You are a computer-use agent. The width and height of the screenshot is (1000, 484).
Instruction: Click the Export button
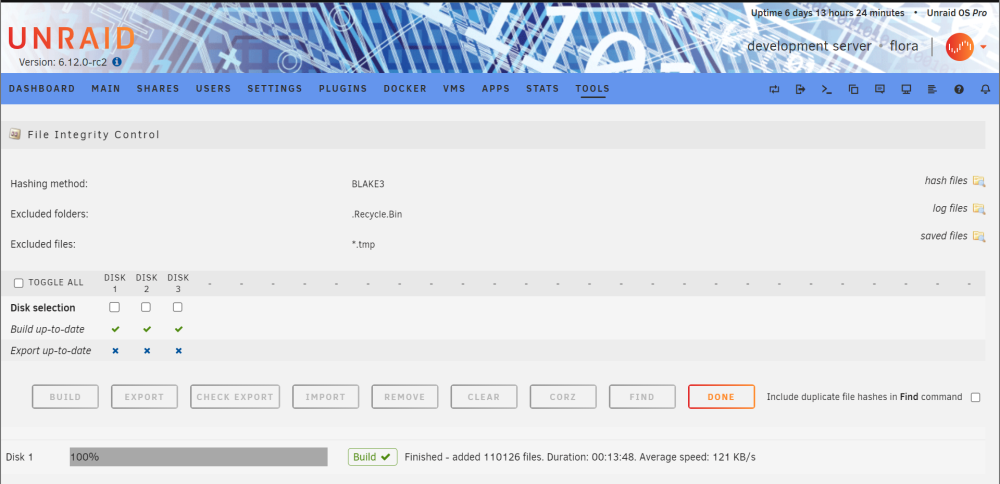click(x=144, y=397)
